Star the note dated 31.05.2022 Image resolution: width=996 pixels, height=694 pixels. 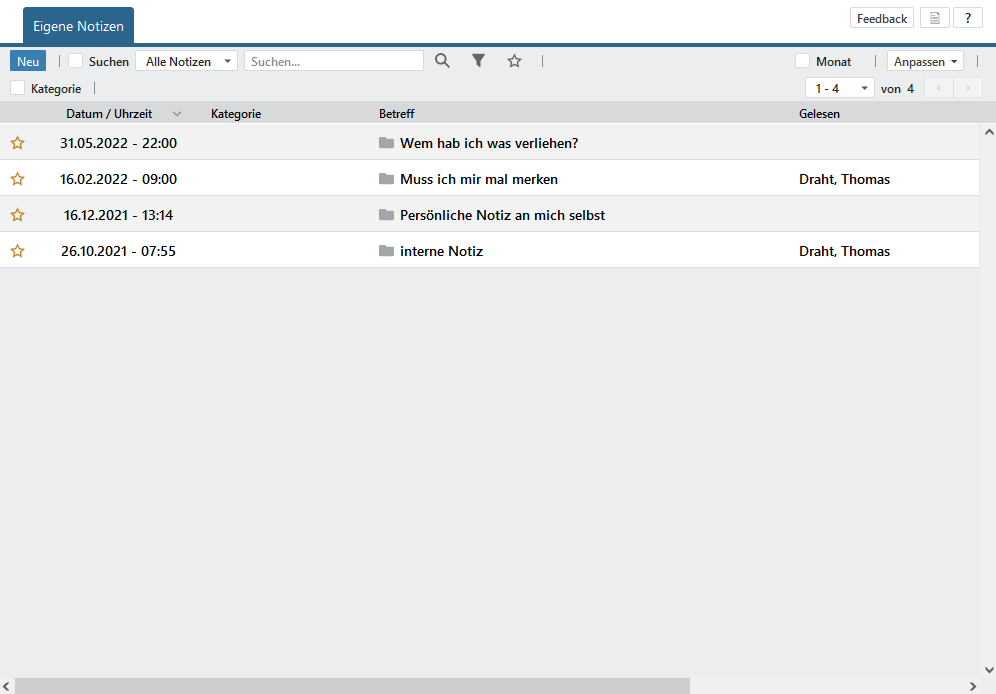point(17,143)
